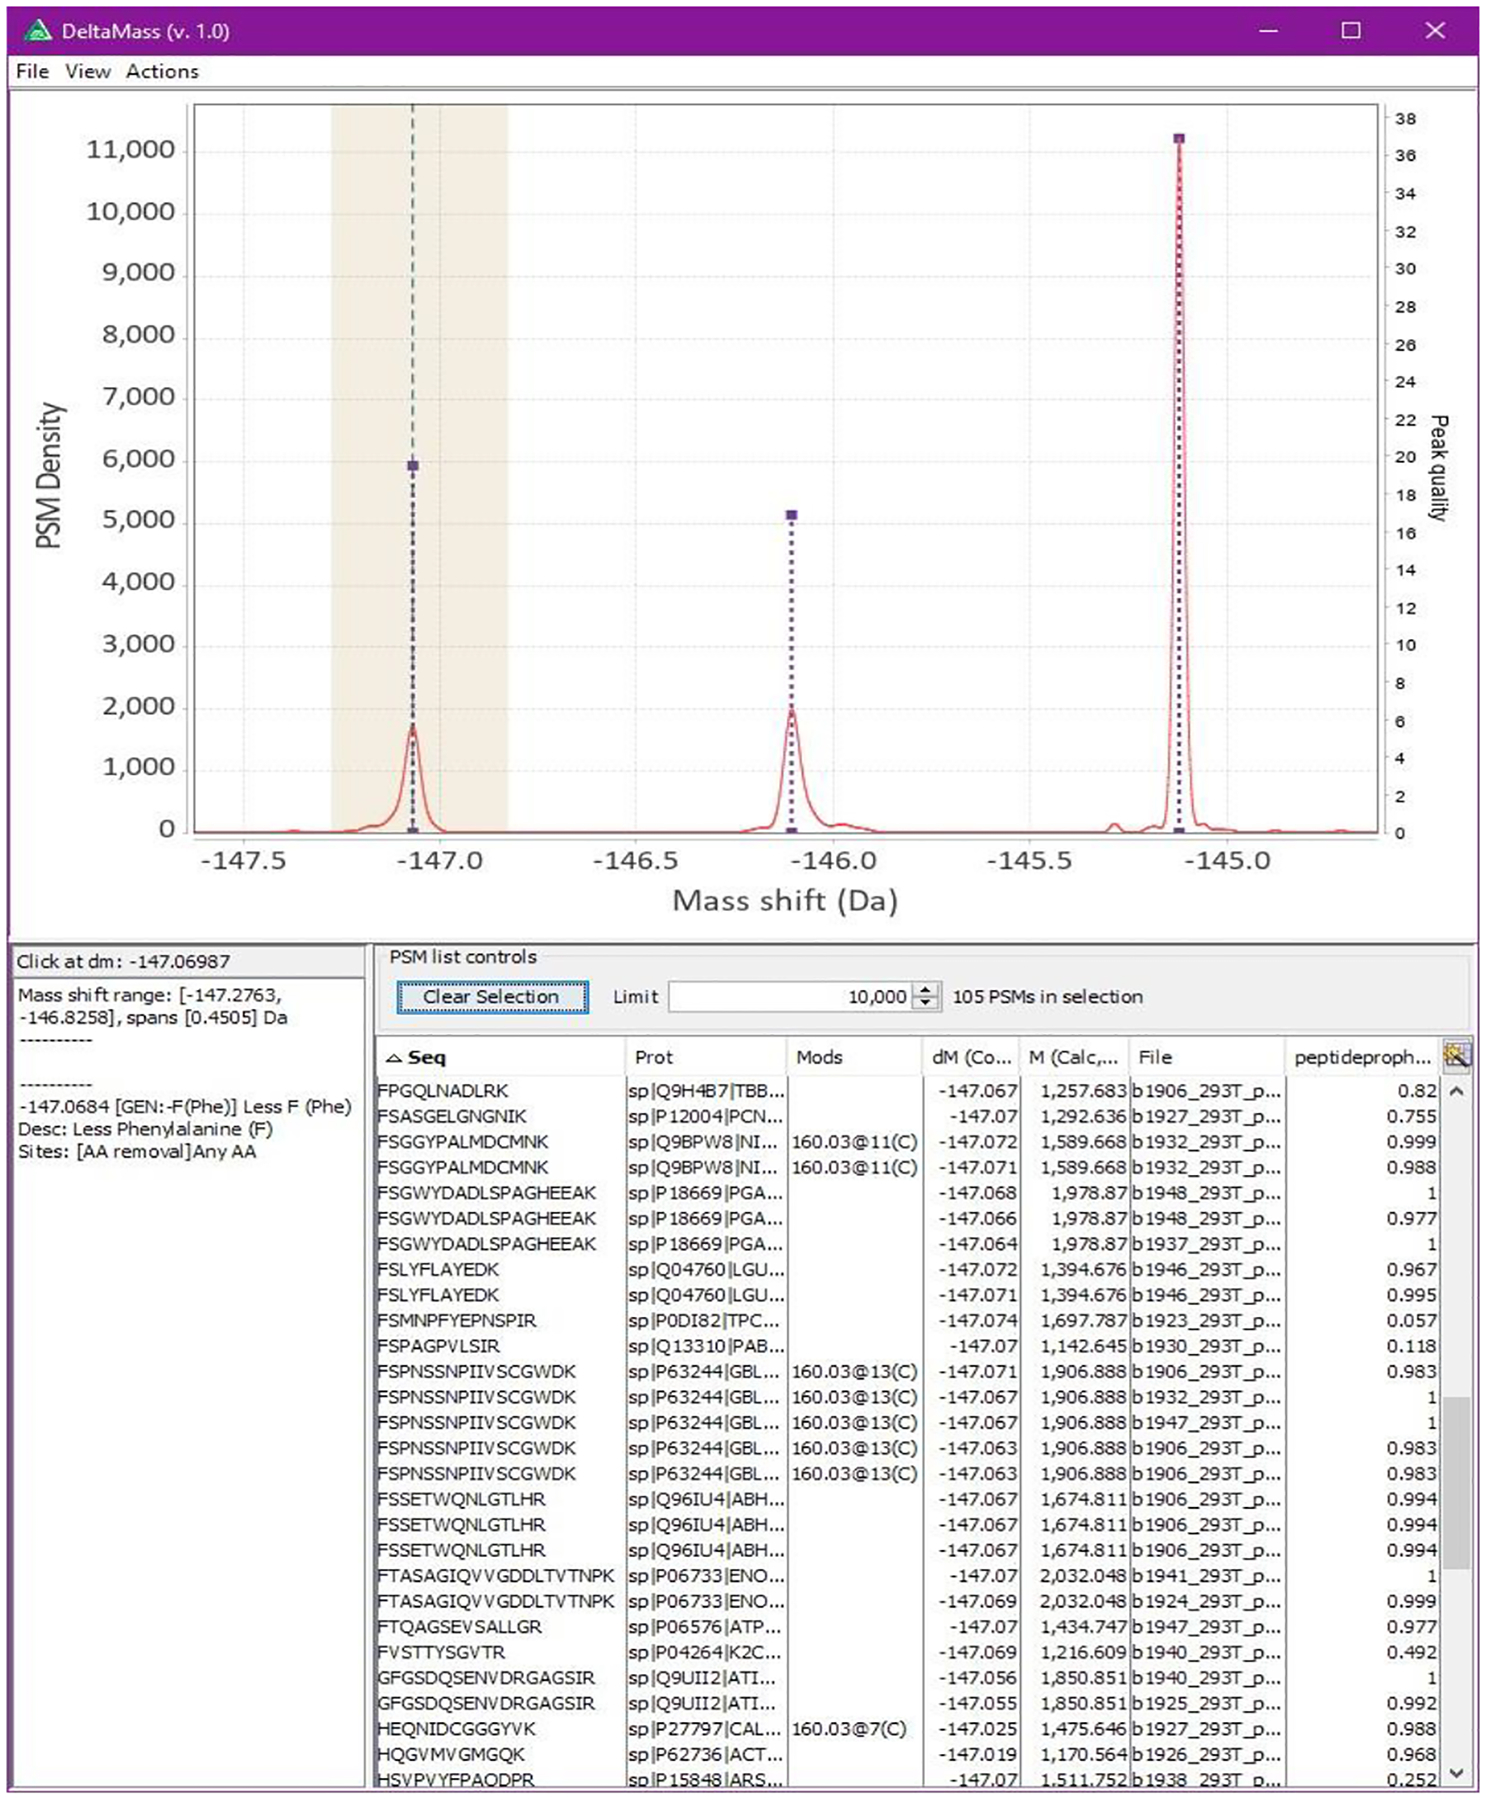Click the mass value 1,257.683
This screenshot has width=1486, height=1800.
pos(1084,1091)
